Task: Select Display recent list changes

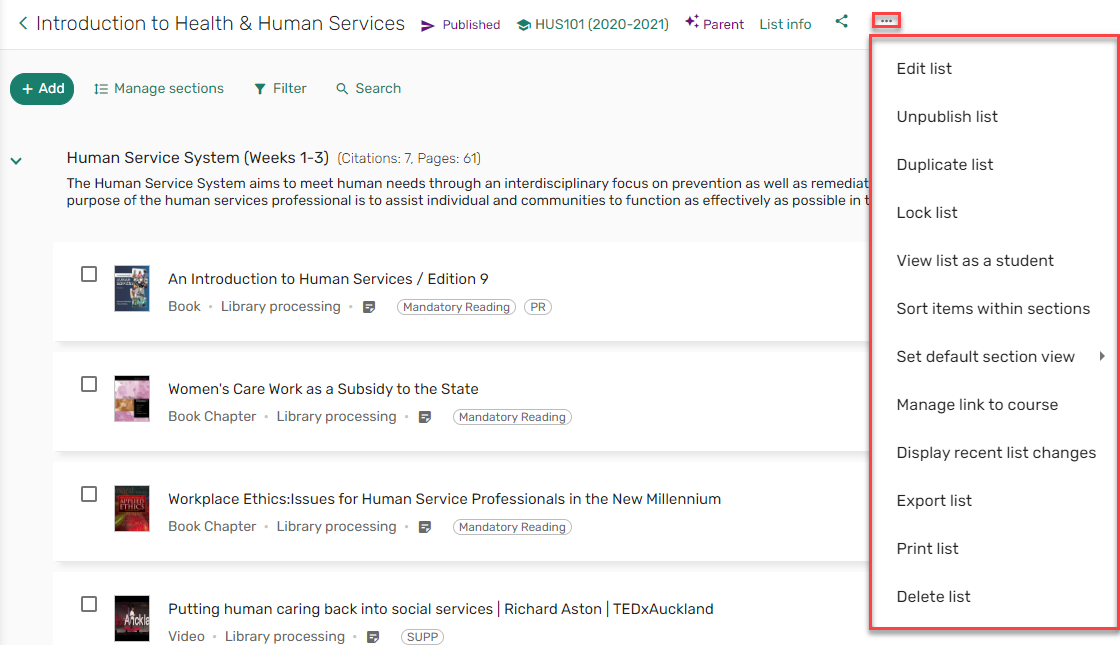Action: [994, 453]
